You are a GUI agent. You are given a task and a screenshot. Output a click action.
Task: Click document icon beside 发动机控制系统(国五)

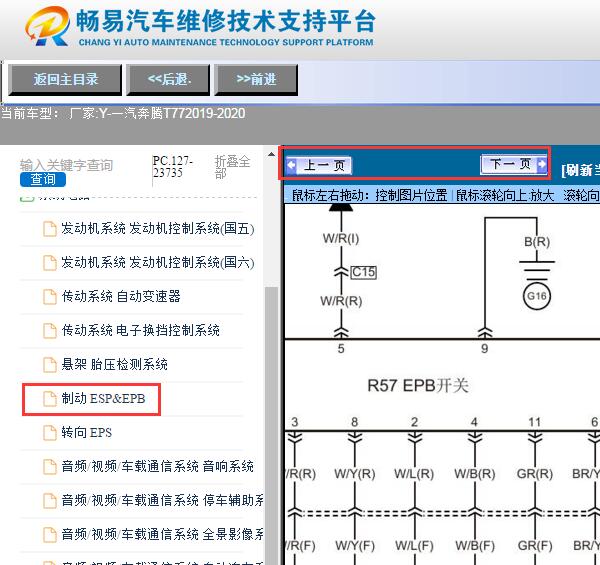[x=50, y=229]
